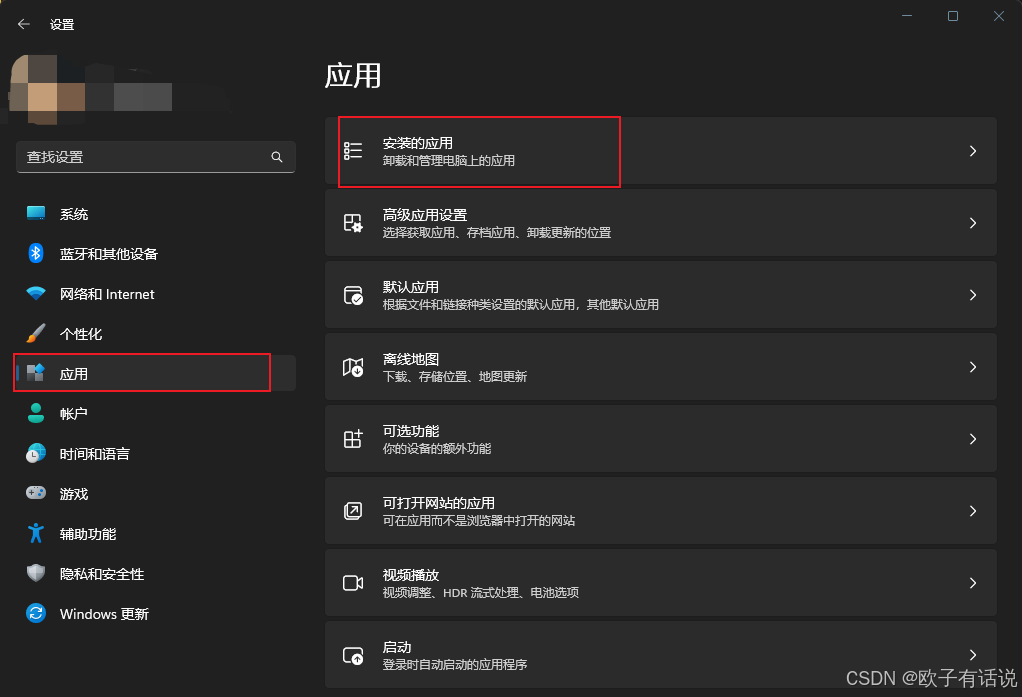1022x697 pixels.
Task: Click the Wi-Fi icon for 网络和 Internet
Action: (36, 293)
